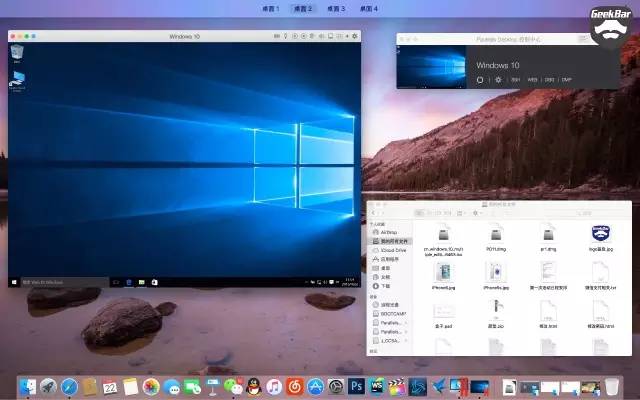640x400 pixels.
Task: Open Finder action gear dropdown
Action: pyautogui.click(x=477, y=213)
